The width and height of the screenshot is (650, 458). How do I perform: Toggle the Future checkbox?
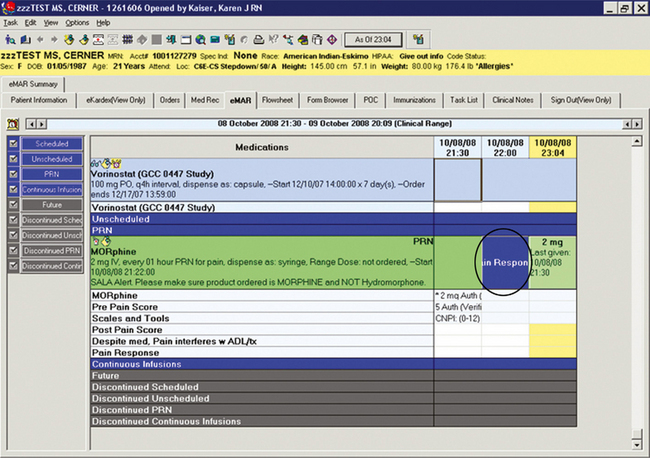pyautogui.click(x=13, y=204)
